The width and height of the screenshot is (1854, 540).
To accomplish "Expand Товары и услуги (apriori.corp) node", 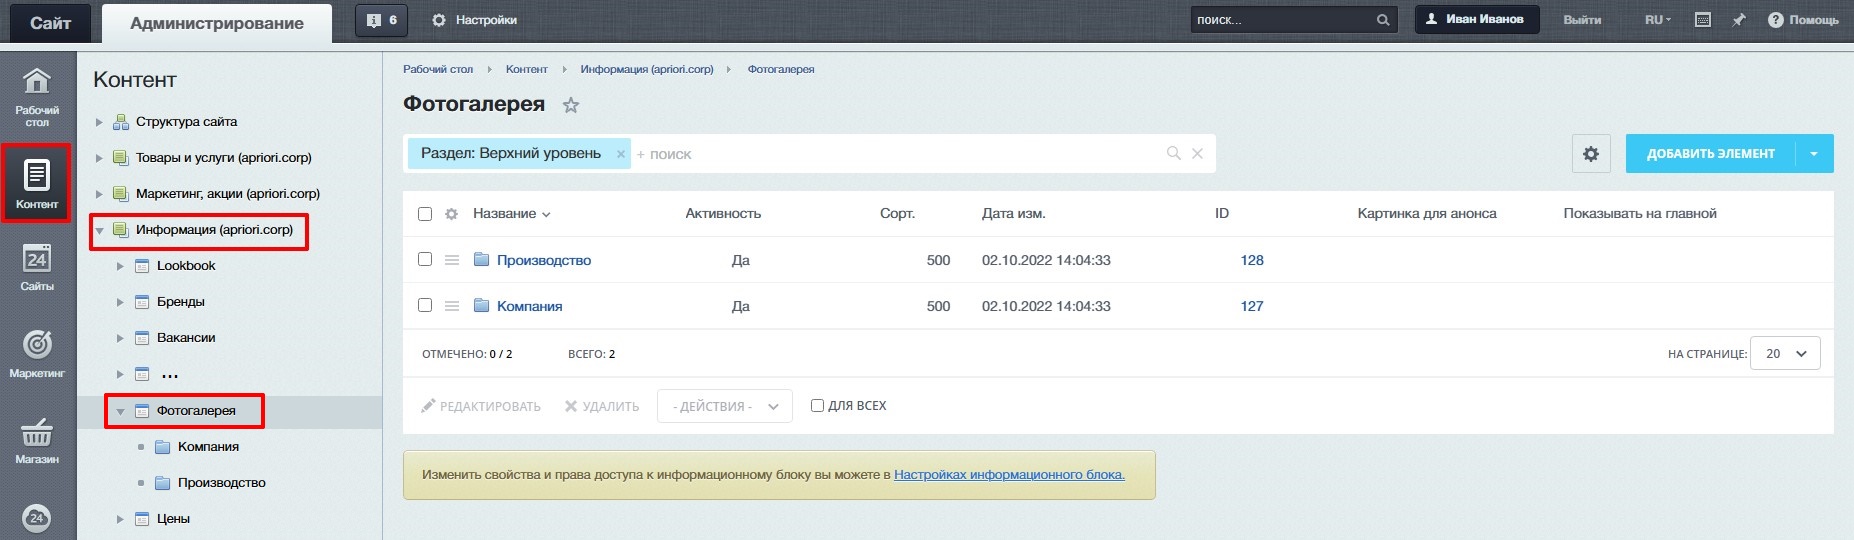I will coord(99,158).
